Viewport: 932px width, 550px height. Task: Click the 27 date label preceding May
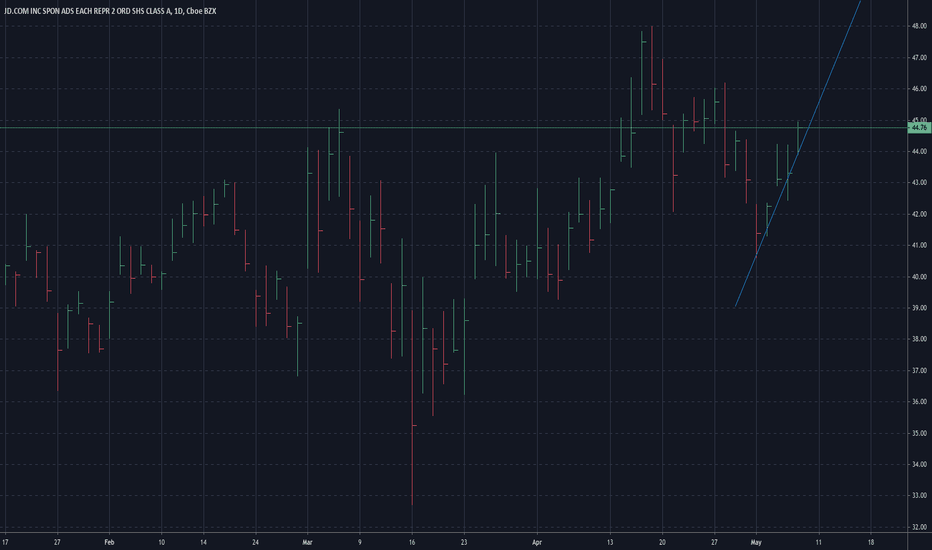(x=714, y=542)
